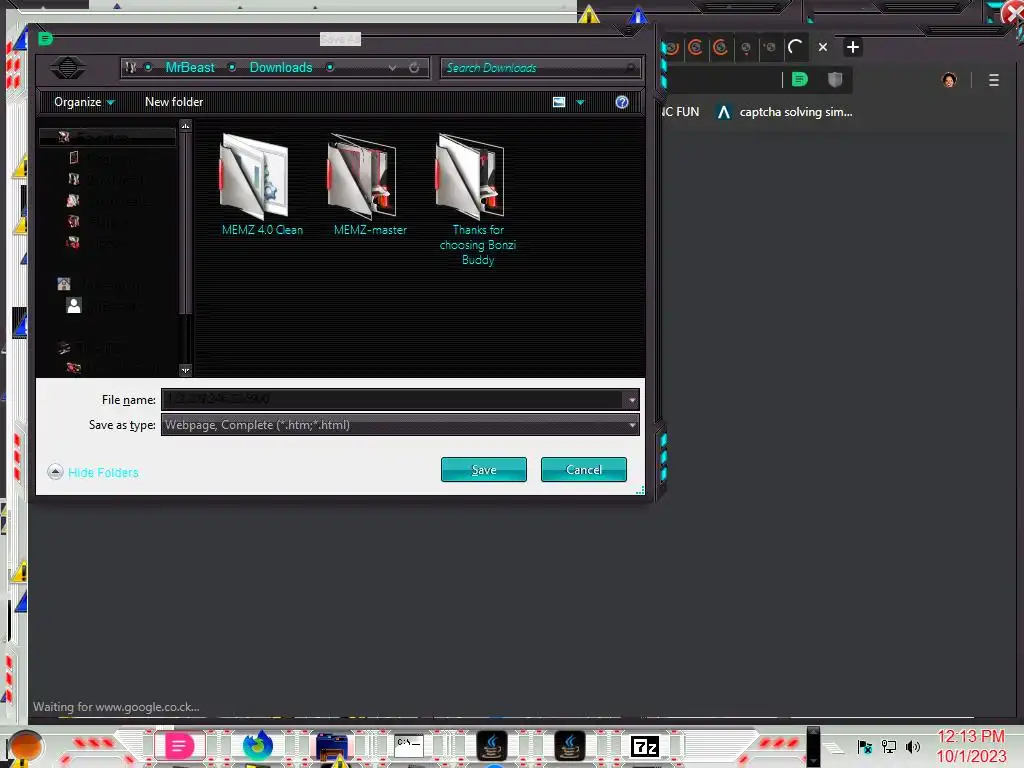The image size is (1024, 768).
Task: Click the white user profile icon in navigation pane
Action: click(74, 306)
